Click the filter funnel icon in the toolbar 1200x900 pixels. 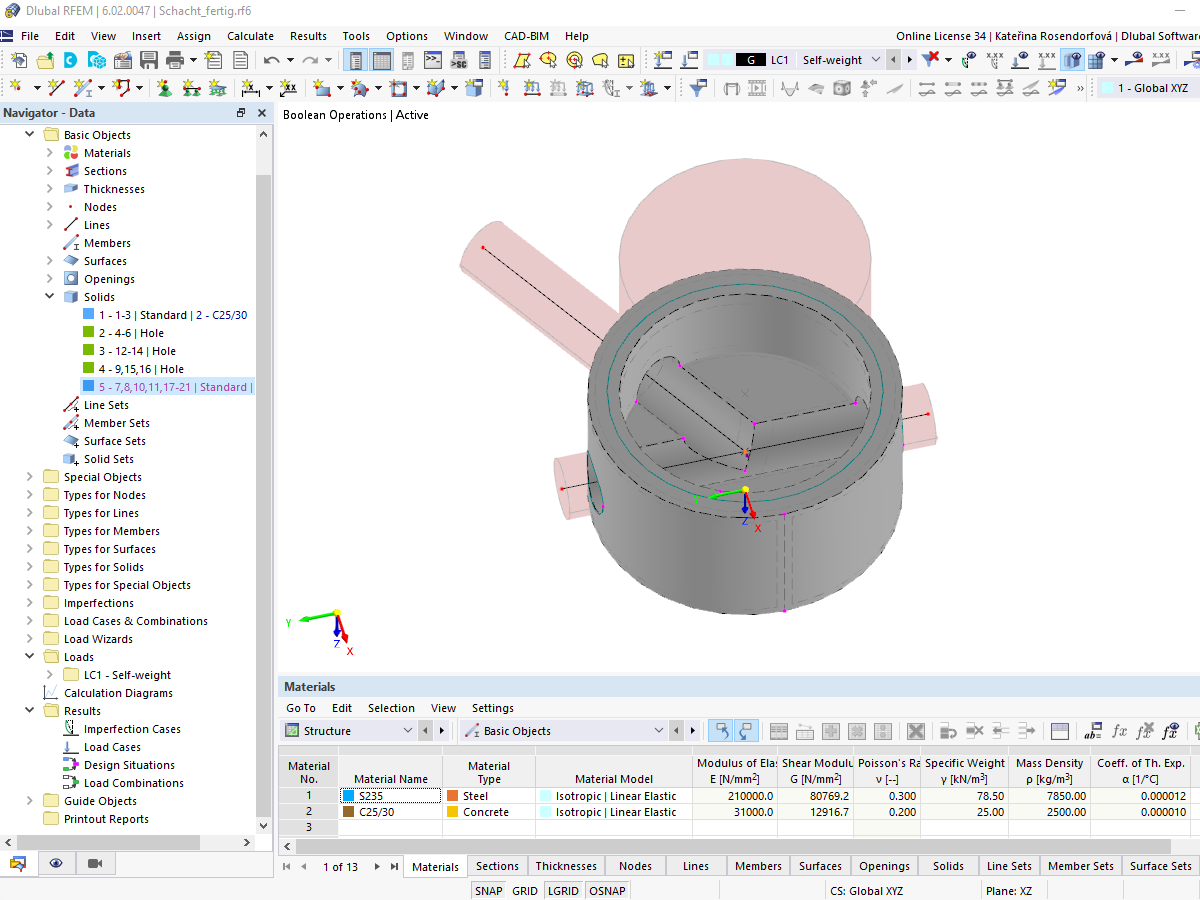(x=699, y=88)
